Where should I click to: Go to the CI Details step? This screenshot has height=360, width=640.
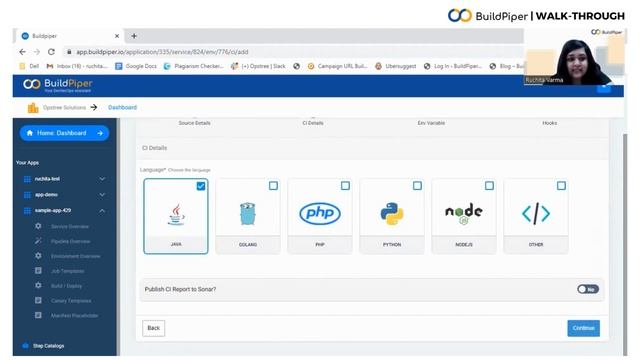pos(313,123)
